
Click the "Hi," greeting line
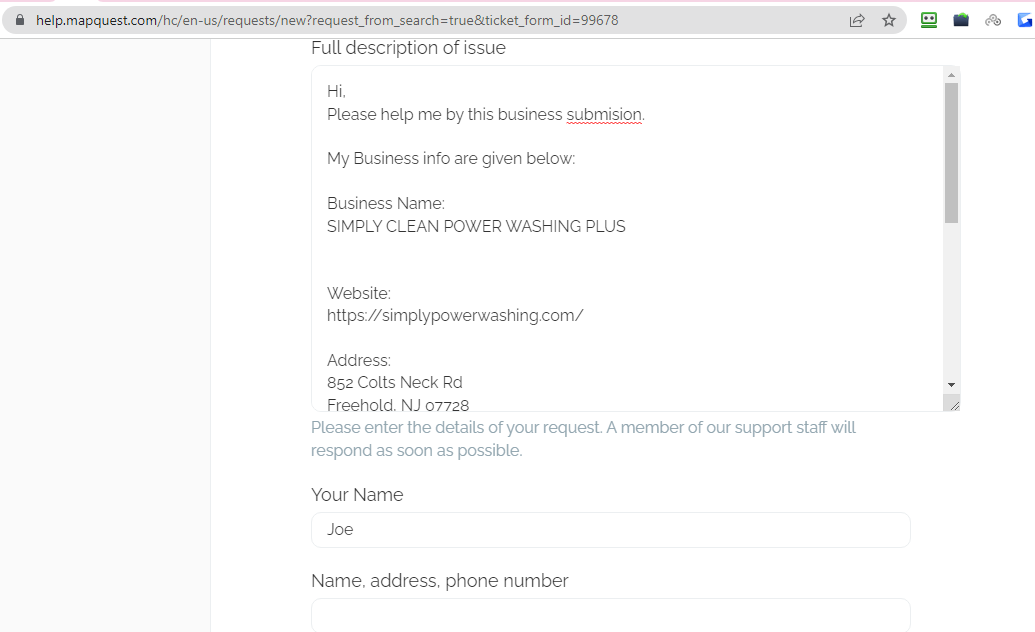[x=336, y=91]
